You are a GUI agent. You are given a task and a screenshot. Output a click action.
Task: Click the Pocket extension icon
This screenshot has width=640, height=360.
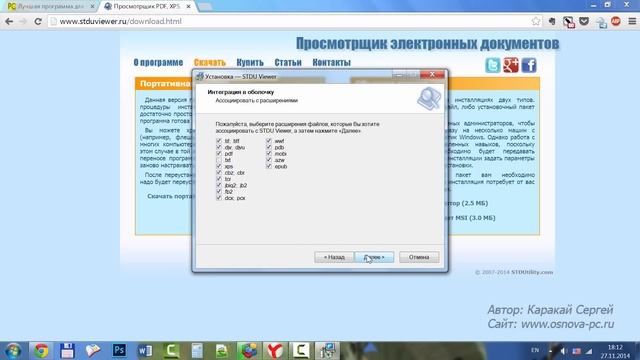pos(584,21)
